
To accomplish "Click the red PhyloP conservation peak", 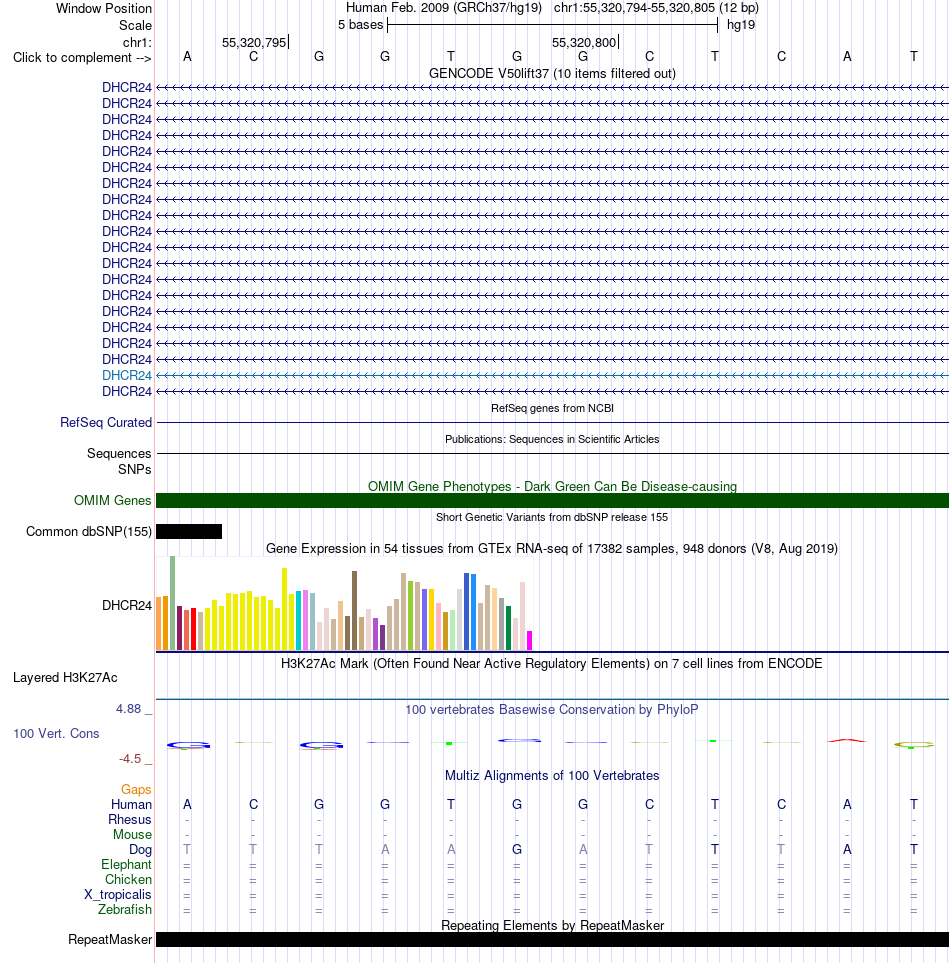I will (847, 740).
